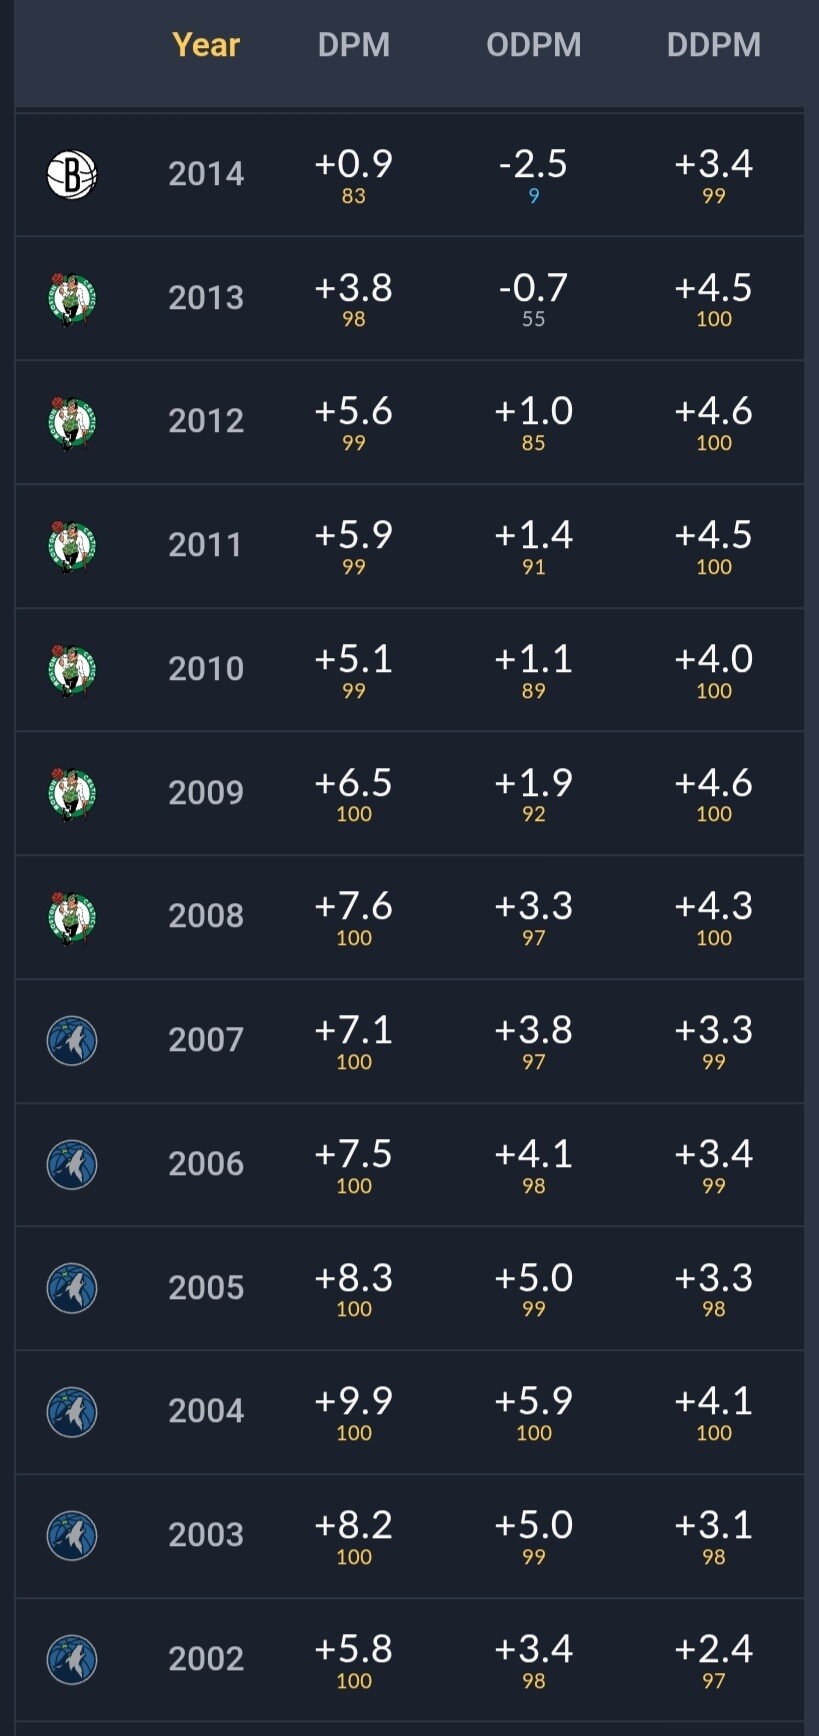Click the +5.0 ODPM value for 2003
Image resolution: width=819 pixels, height=1736 pixels.
pyautogui.click(x=534, y=1525)
